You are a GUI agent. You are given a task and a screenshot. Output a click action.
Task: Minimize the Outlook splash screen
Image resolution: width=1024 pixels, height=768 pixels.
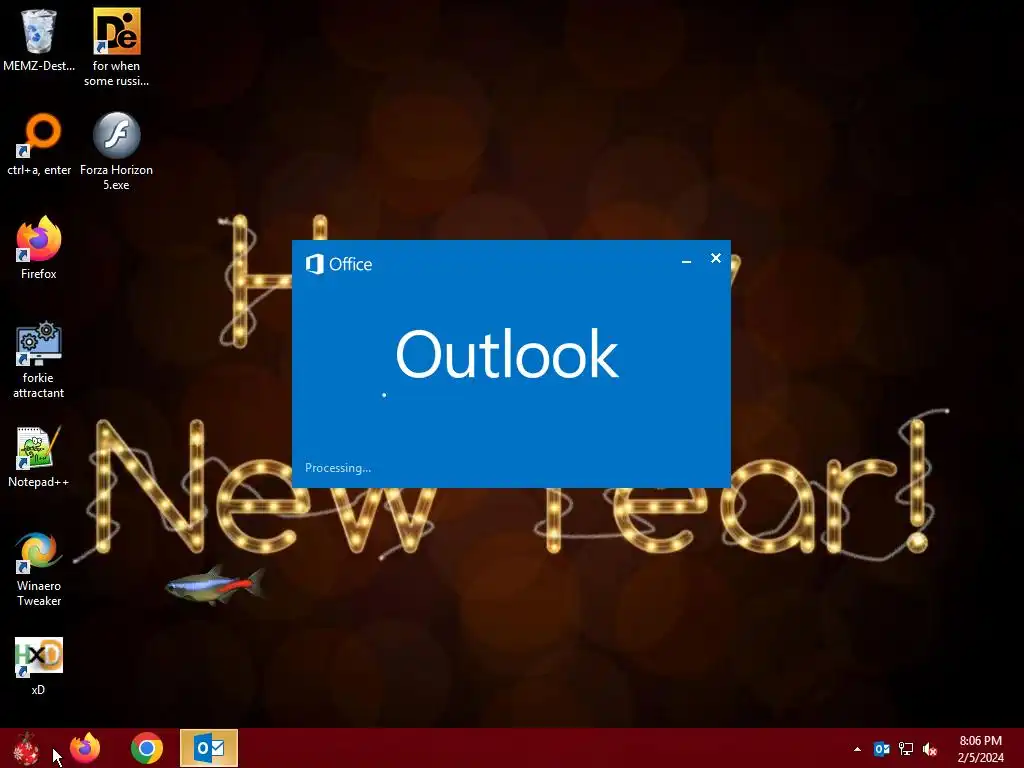pos(686,260)
